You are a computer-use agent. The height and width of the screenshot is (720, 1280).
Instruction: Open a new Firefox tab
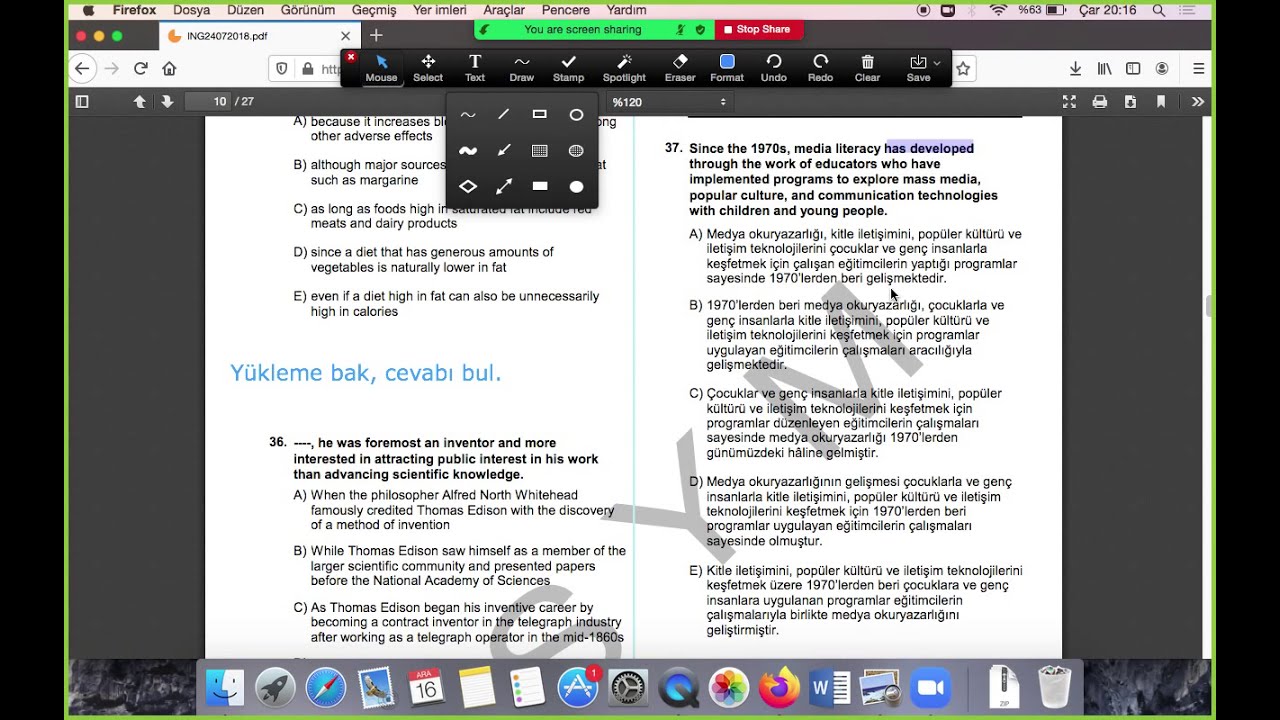[x=376, y=35]
